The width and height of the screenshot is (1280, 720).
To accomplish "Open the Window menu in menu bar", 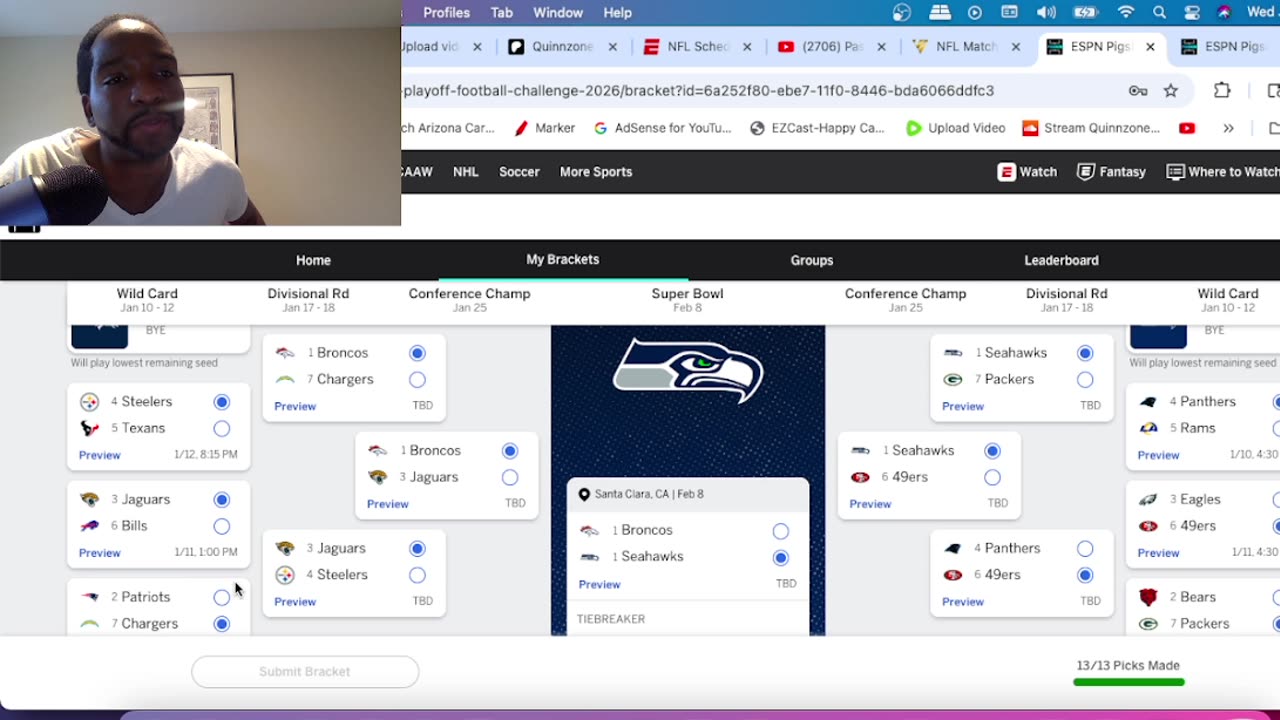I will coord(558,13).
